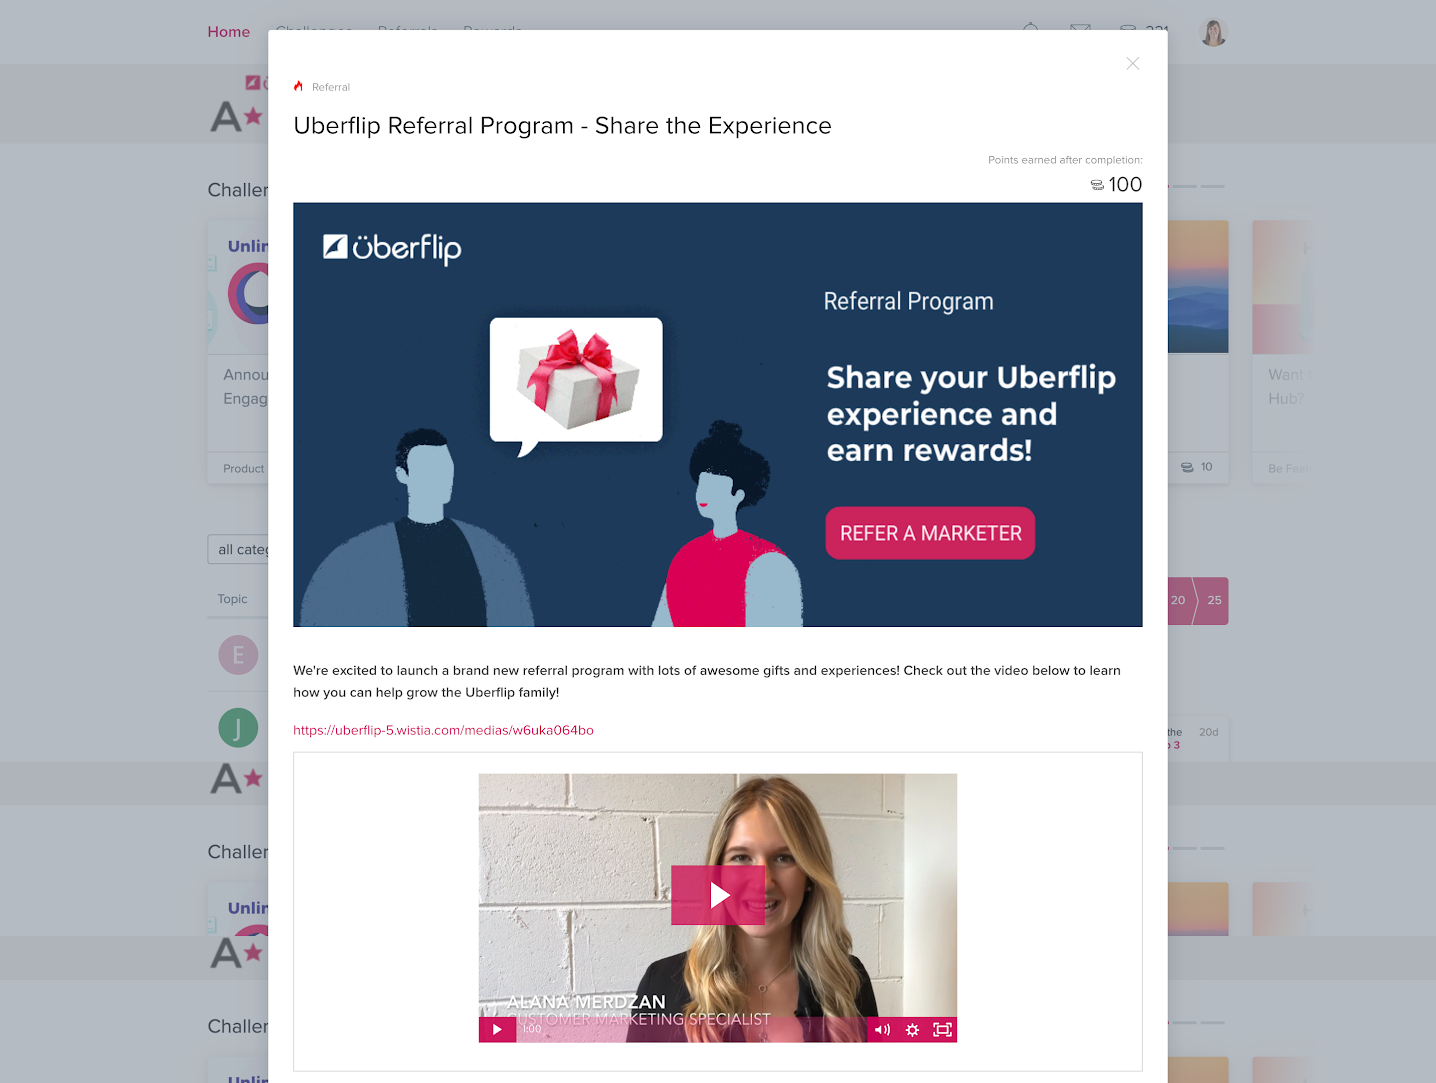
Task: Click the REFER A MARKETER button
Action: point(930,533)
